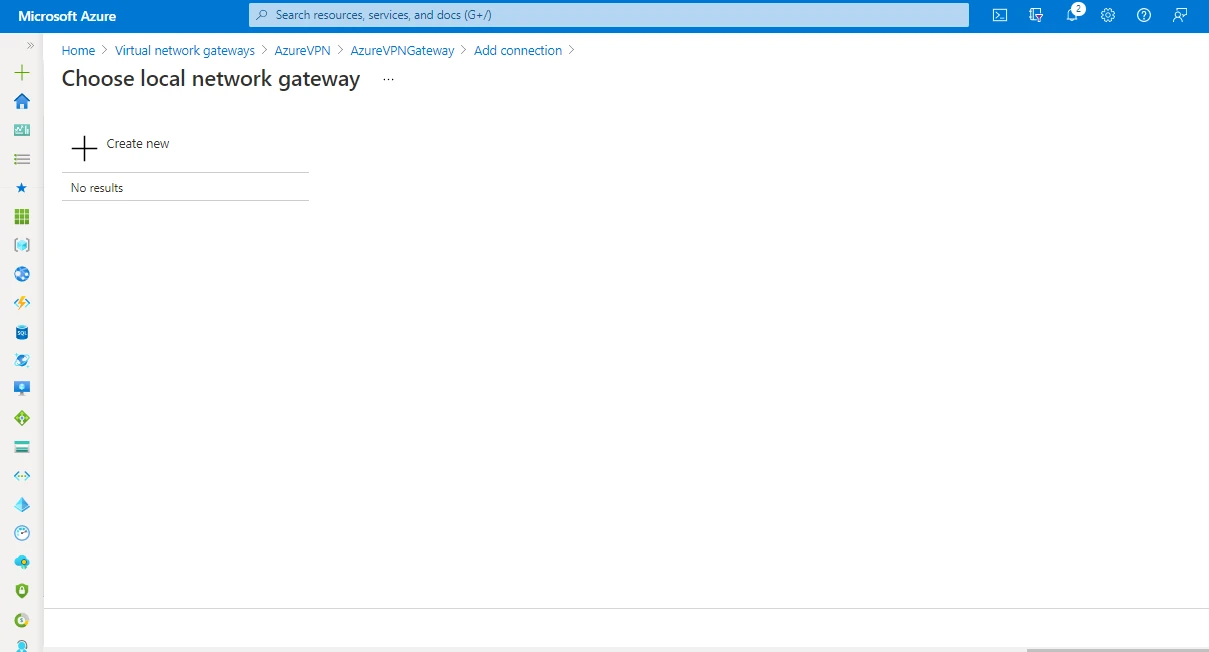Open the Dashboard icon in the sidebar
Screen dimensions: 1209x652
[x=21, y=130]
